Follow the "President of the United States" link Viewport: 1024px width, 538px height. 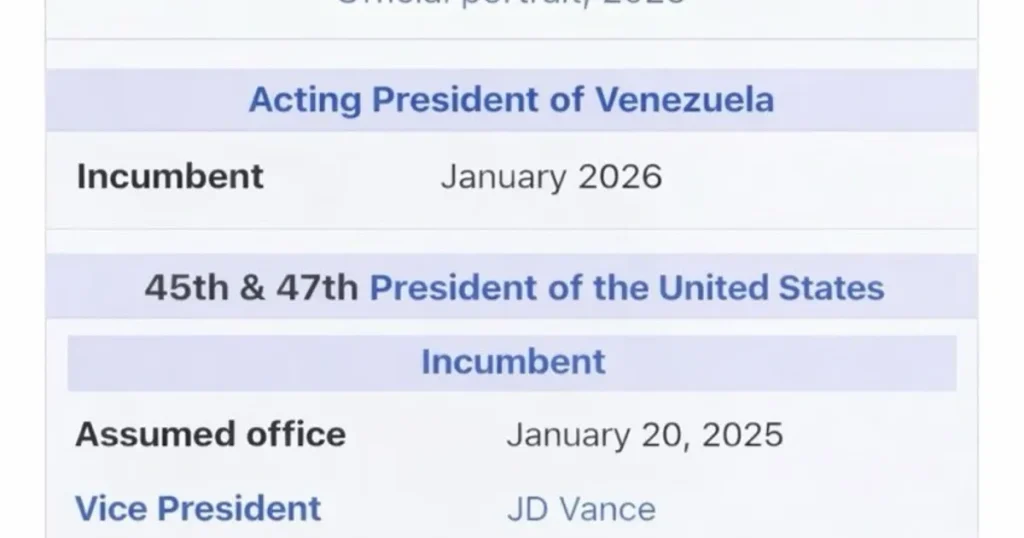(627, 288)
